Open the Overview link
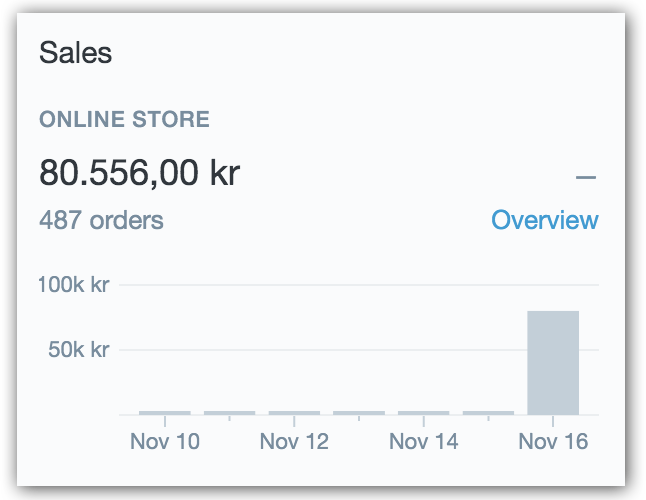The width and height of the screenshot is (646, 500). (x=545, y=220)
